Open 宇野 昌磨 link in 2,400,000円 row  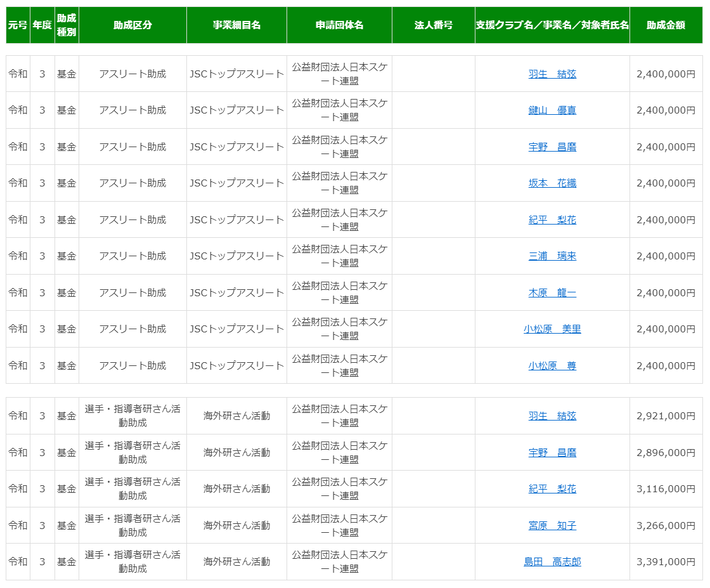[552, 147]
